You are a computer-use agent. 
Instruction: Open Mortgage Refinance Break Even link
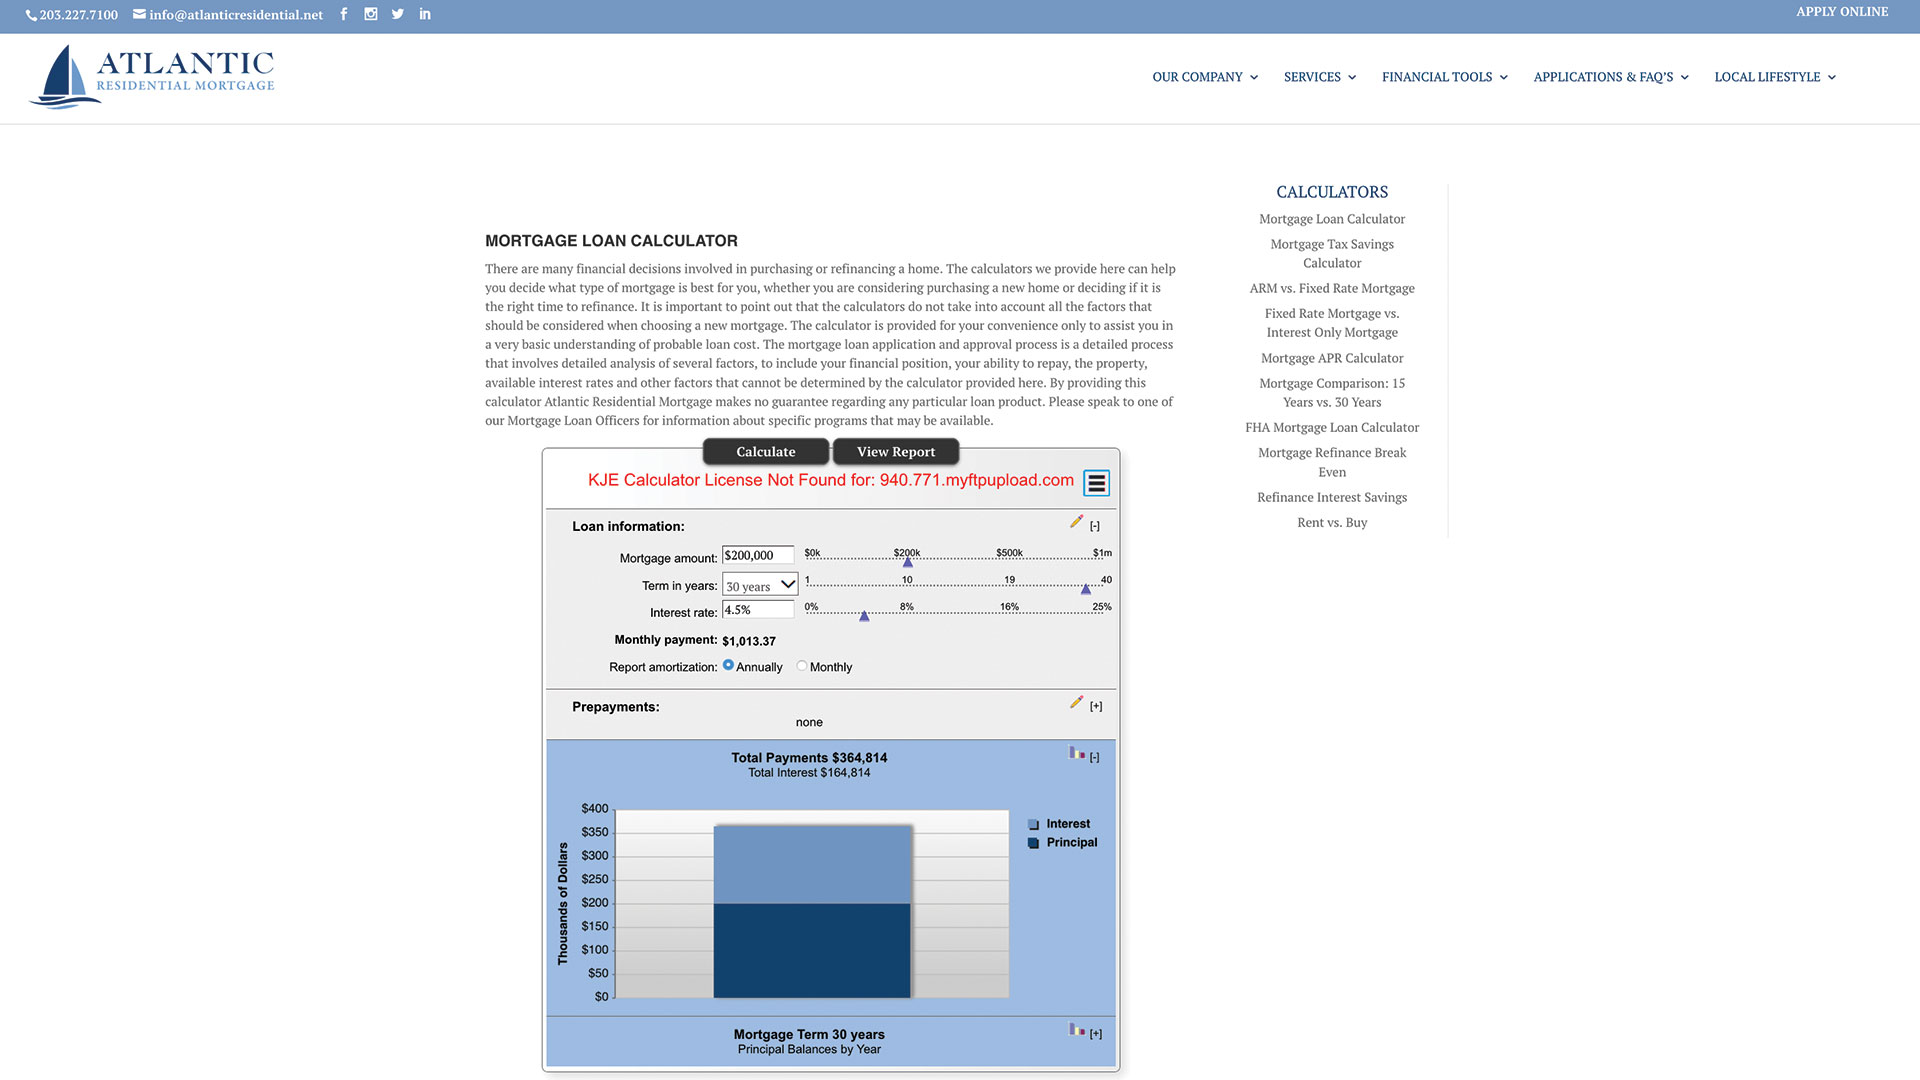tap(1332, 462)
